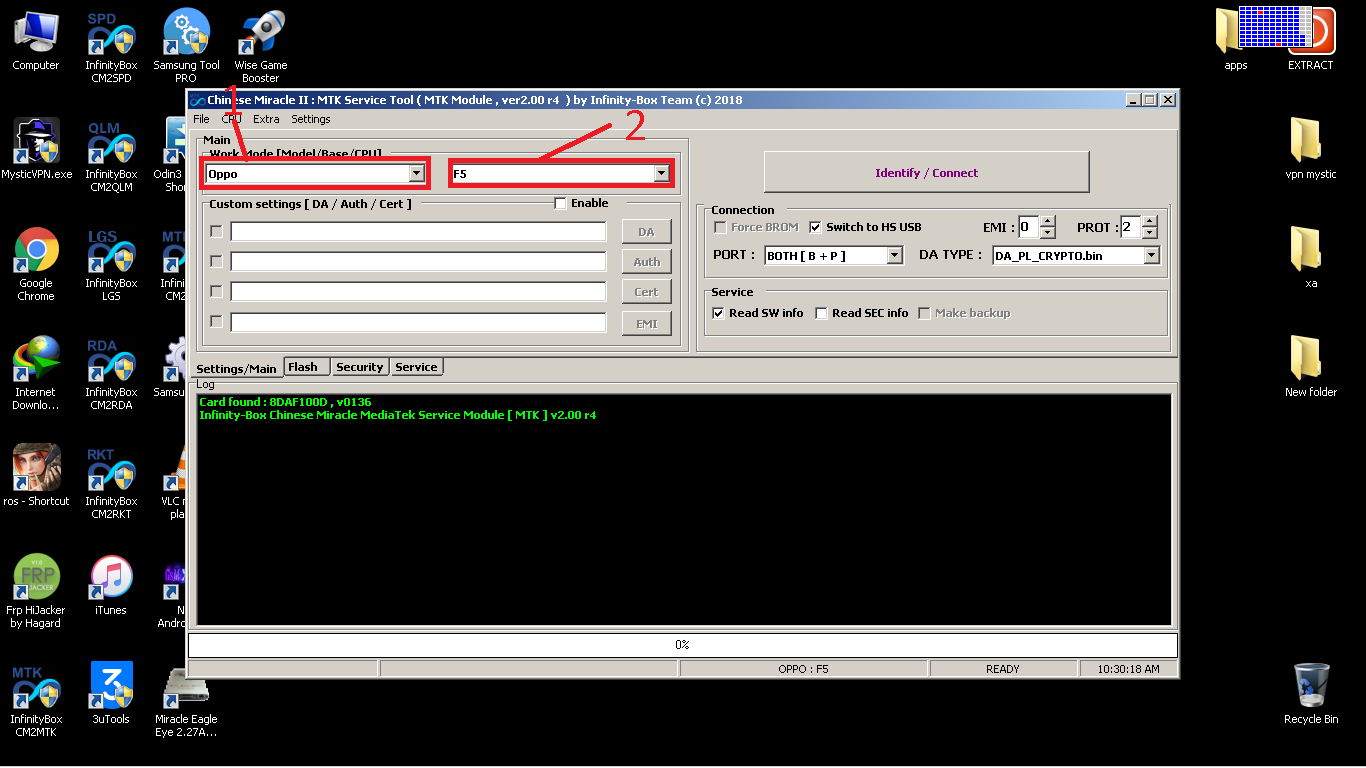Viewport: 1366px width, 768px height.
Task: Open the Oppo brand dropdown
Action: click(417, 173)
